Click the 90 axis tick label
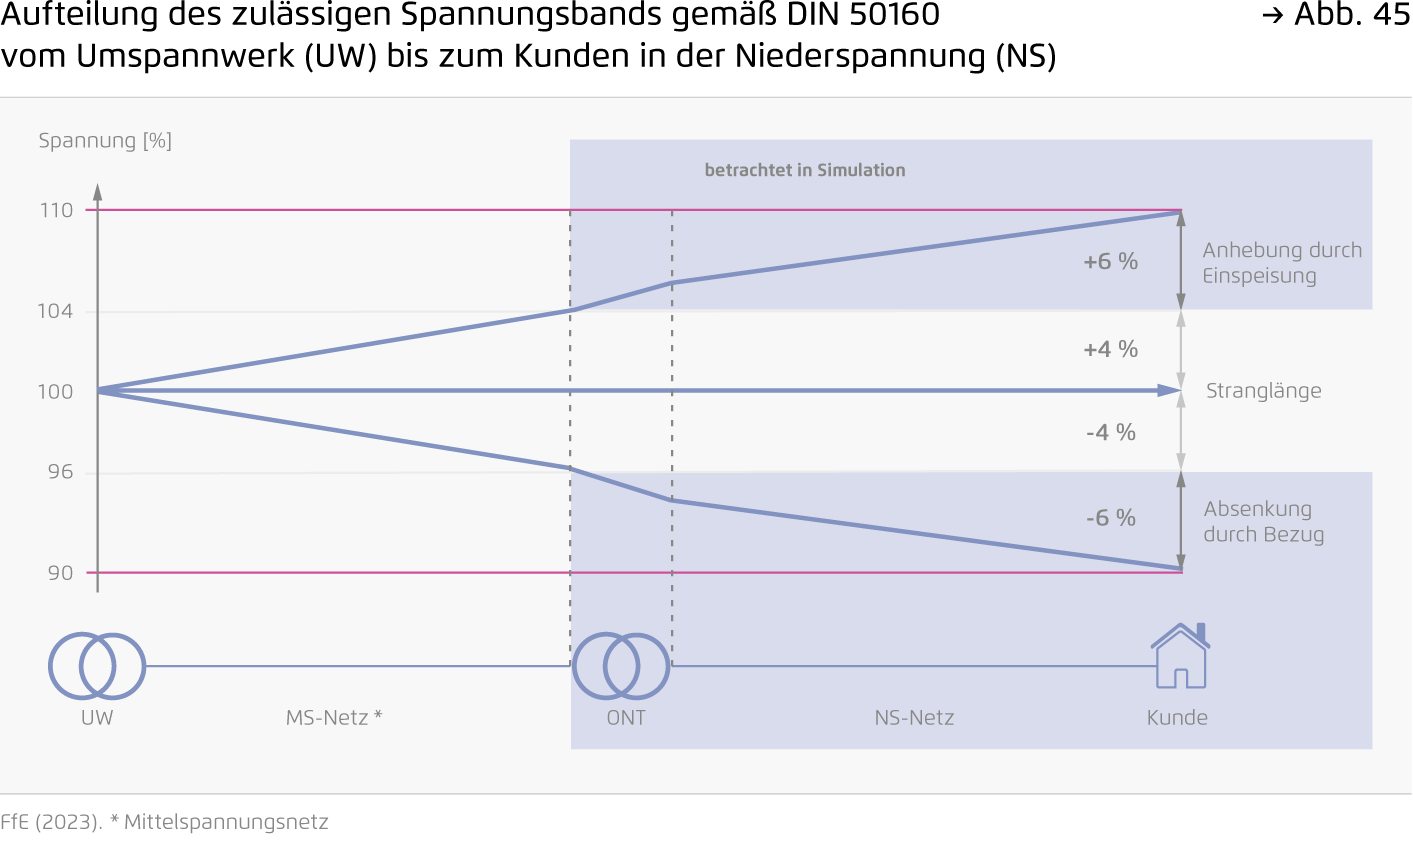 click(60, 573)
